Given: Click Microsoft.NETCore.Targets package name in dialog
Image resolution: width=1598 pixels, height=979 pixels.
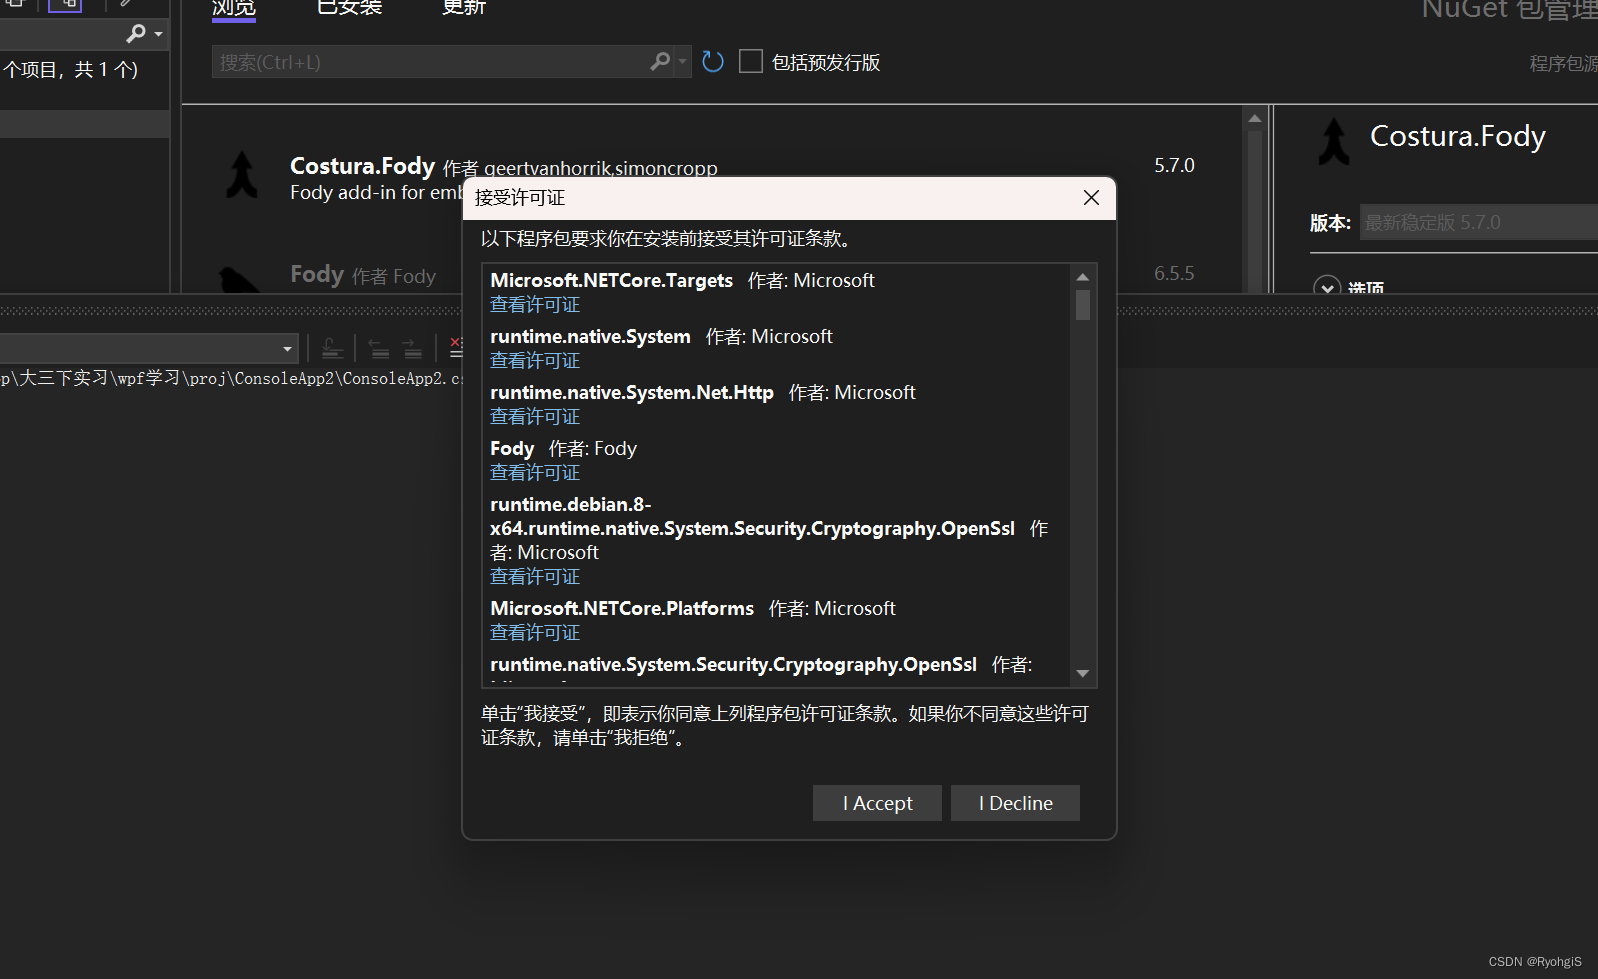Looking at the screenshot, I should (611, 281).
